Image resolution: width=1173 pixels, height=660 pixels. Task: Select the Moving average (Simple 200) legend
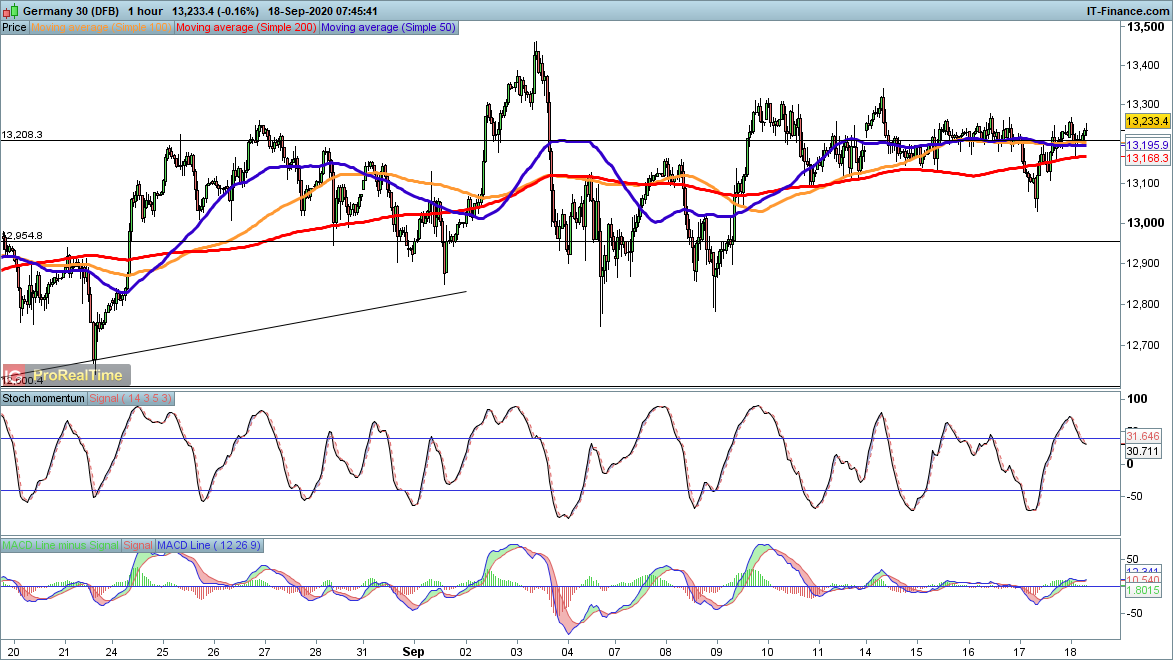[x=246, y=27]
